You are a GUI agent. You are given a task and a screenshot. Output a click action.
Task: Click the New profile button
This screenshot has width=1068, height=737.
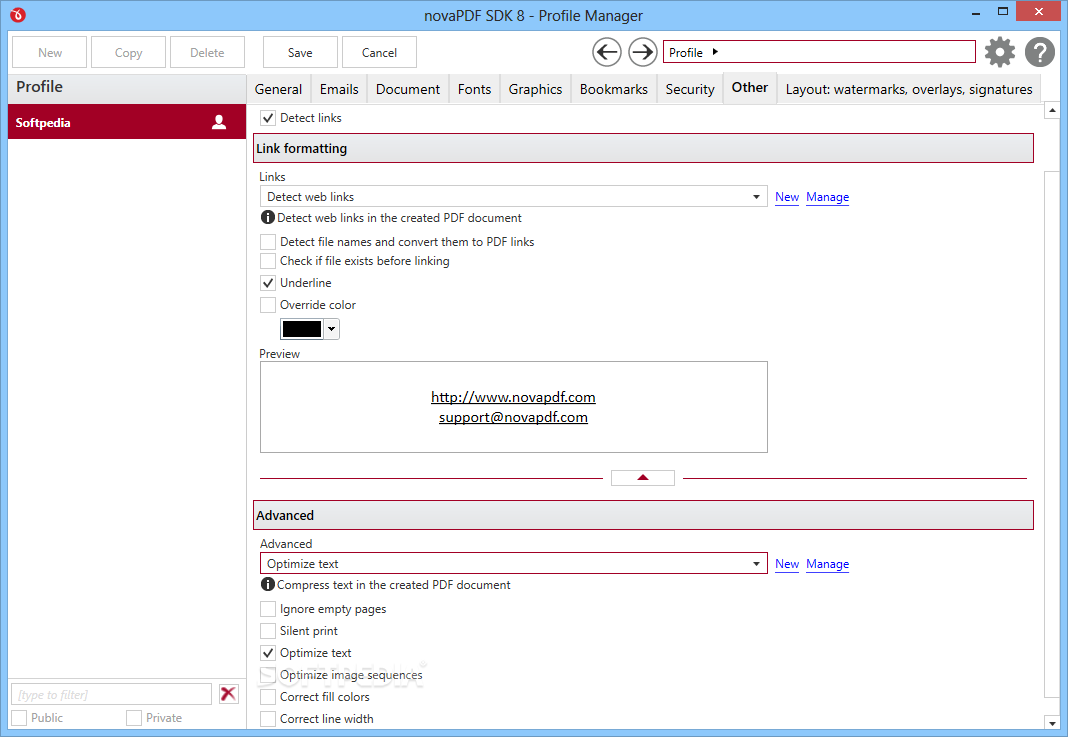(x=50, y=52)
